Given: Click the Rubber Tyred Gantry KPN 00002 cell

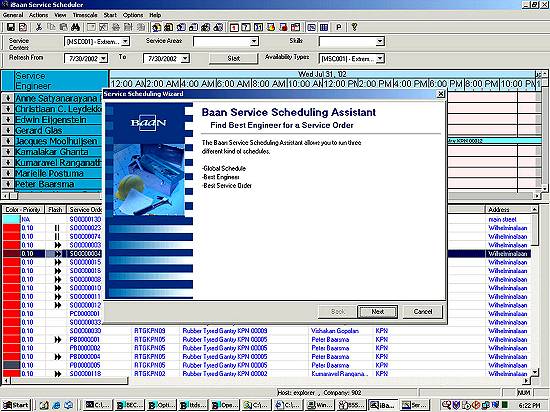Looking at the screenshot, I should pyautogui.click(x=225, y=374).
